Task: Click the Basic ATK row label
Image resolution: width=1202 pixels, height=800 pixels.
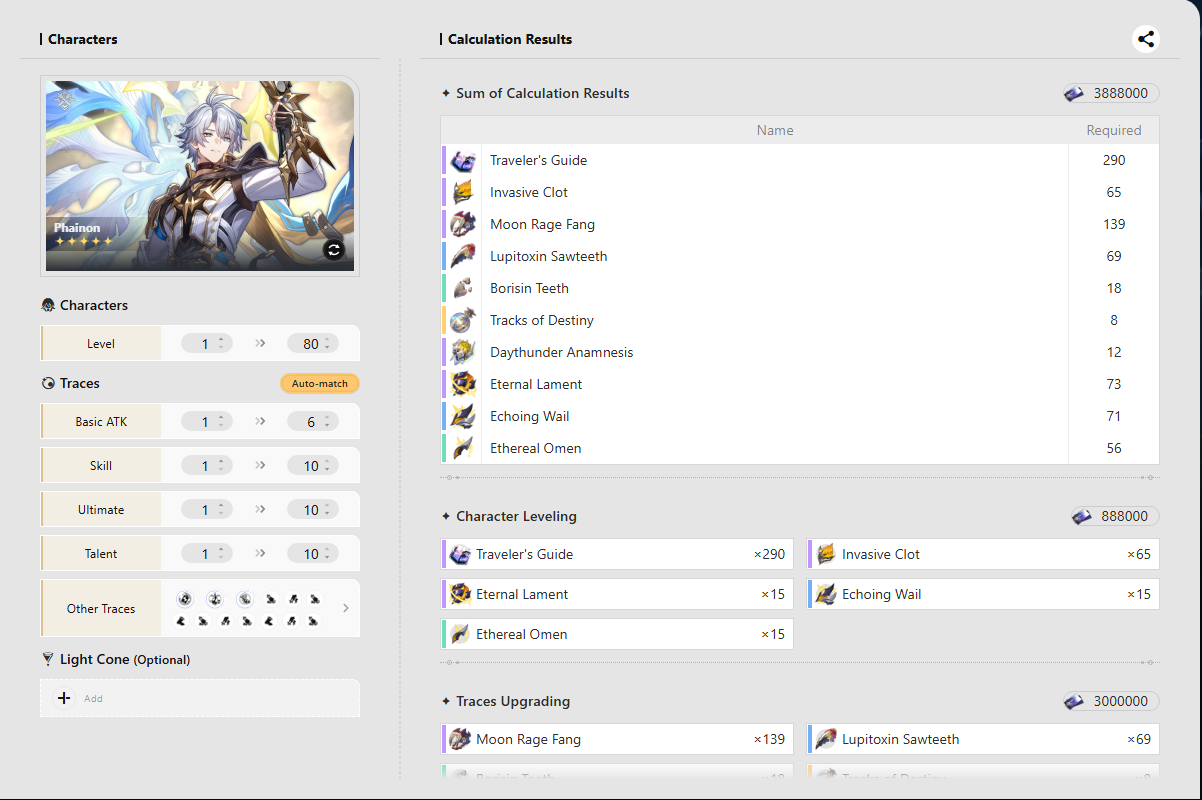Action: click(101, 421)
